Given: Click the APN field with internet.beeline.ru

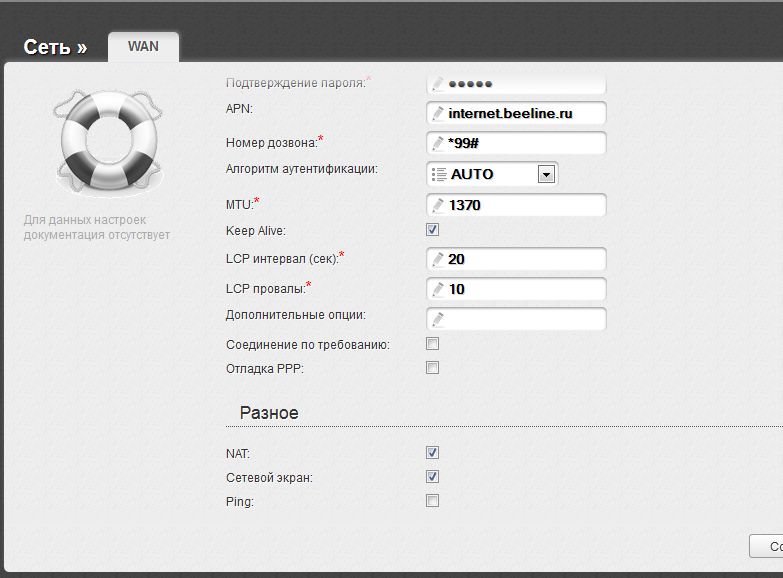Looking at the screenshot, I should [516, 113].
